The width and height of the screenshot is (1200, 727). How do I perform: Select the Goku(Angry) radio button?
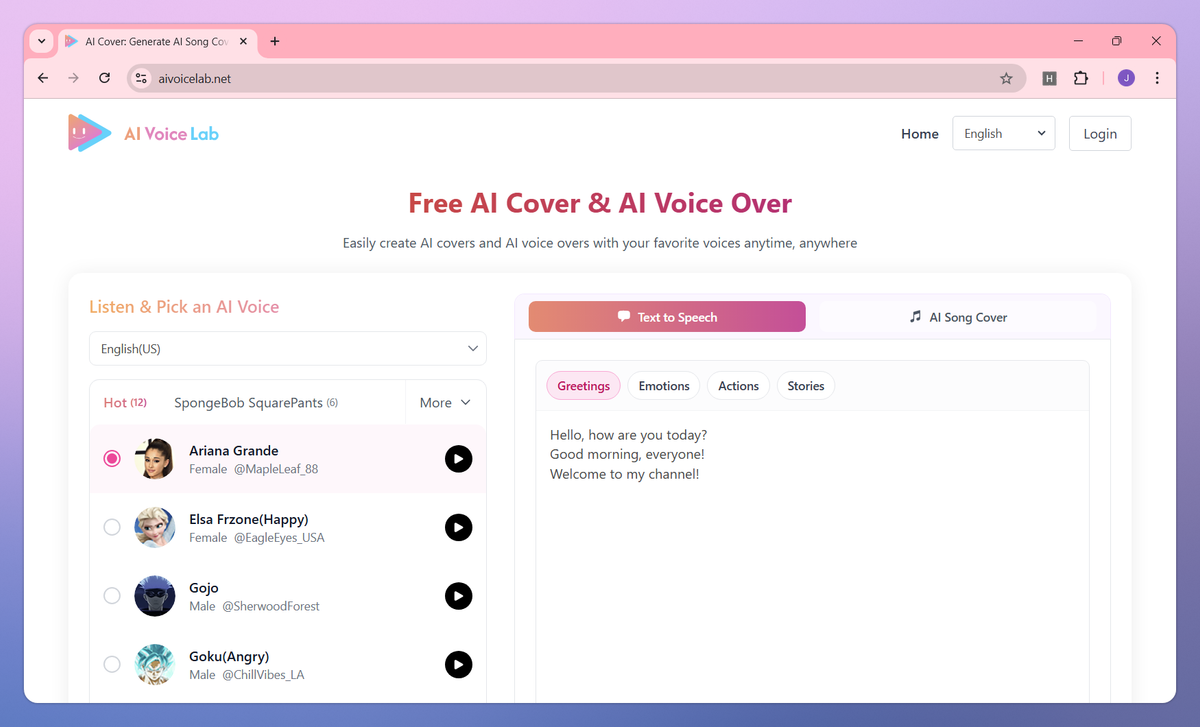coord(112,664)
